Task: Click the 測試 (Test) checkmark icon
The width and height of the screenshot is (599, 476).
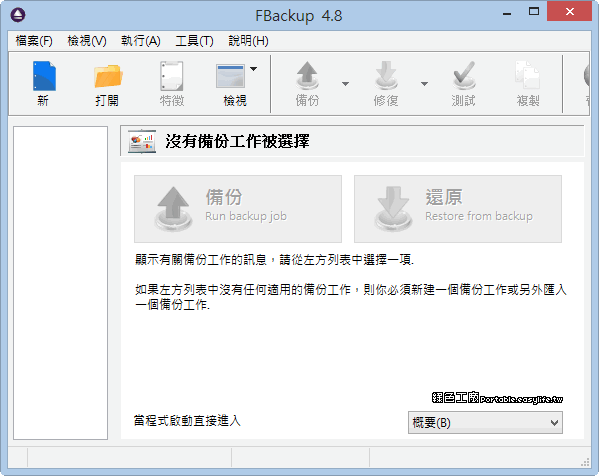Action: point(464,76)
